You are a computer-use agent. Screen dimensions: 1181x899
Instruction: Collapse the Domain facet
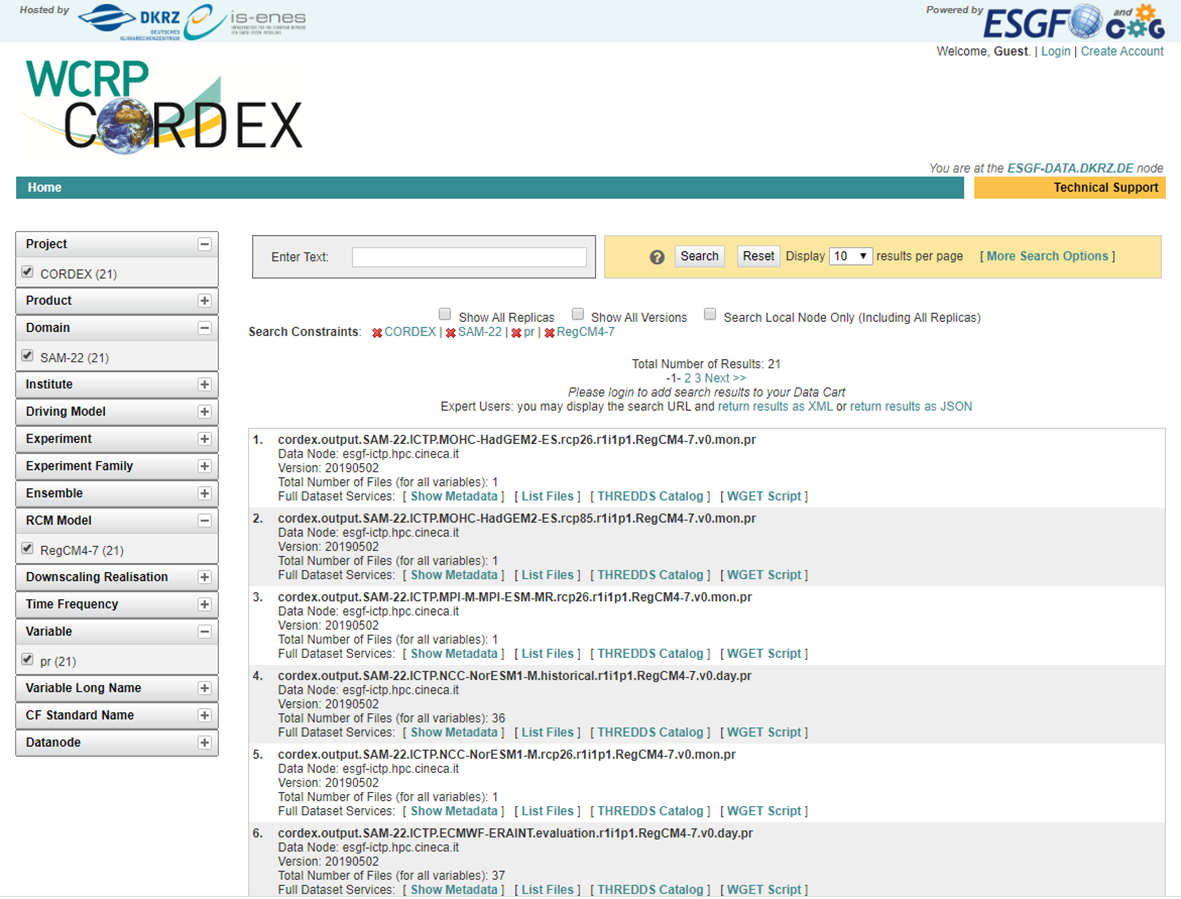204,328
